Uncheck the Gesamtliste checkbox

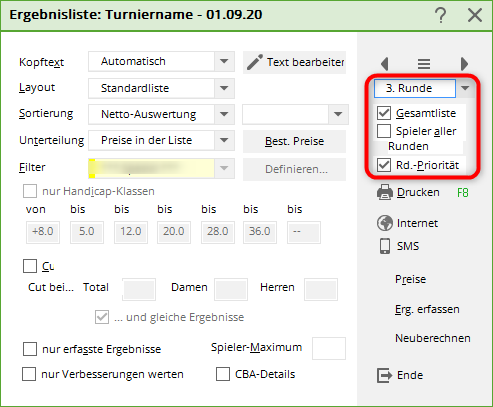[384, 113]
